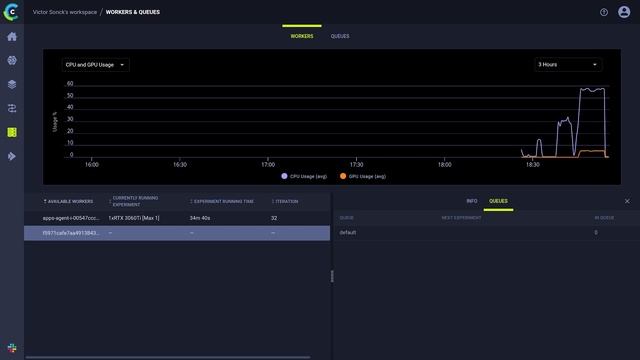Click the 1xRTX 3060Ti [Max 1] experiment
The image size is (640, 360).
[133, 218]
